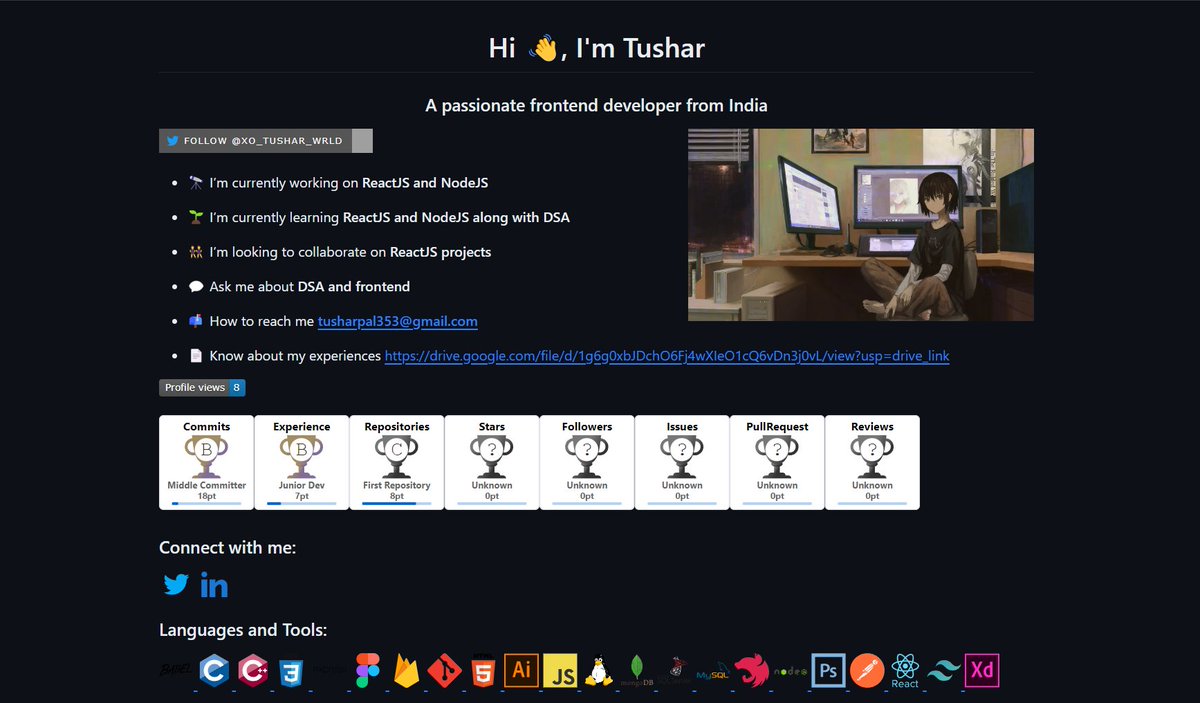Click the C++ hexagon icon

click(x=254, y=671)
